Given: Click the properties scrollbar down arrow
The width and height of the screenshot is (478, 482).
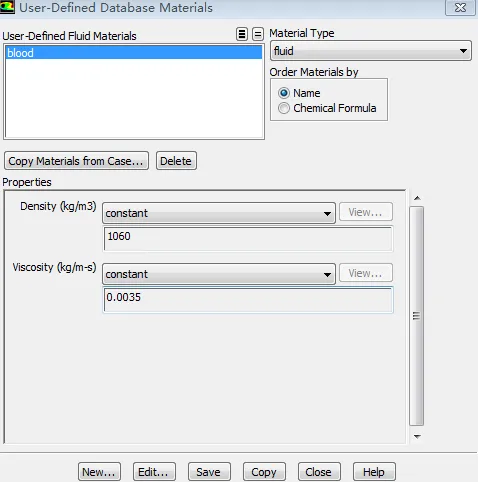Looking at the screenshot, I should pos(417,436).
